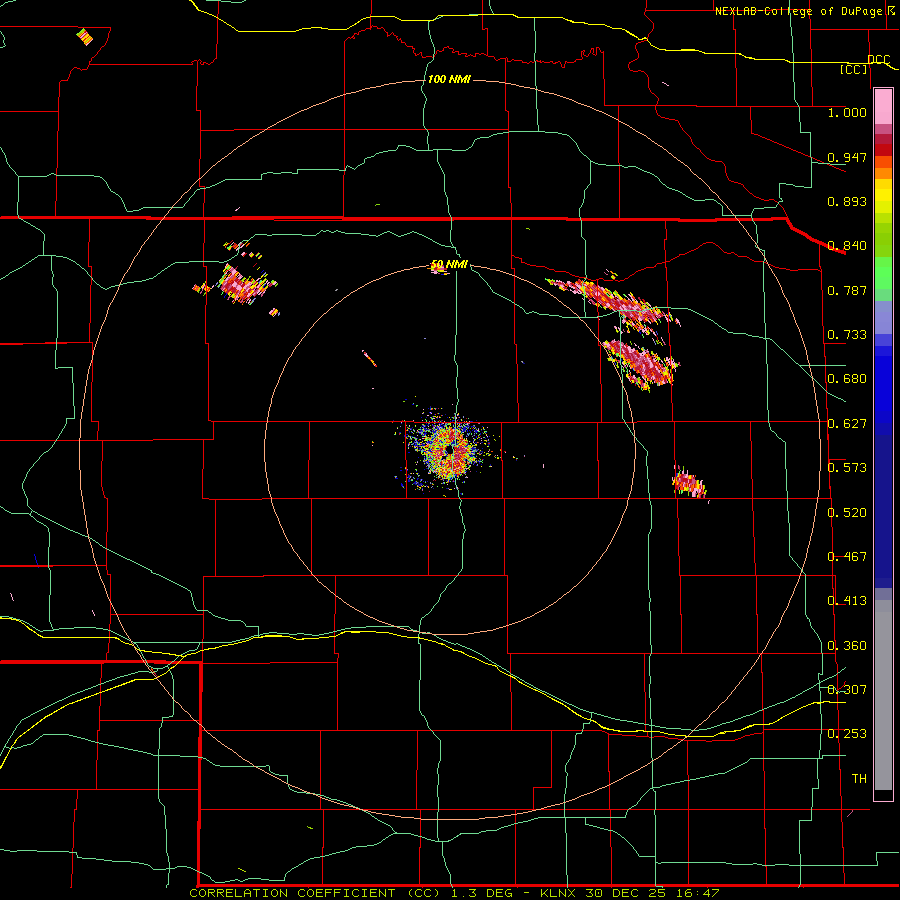
Task: Click the 100 NMI range ring label
Action: click(449, 79)
